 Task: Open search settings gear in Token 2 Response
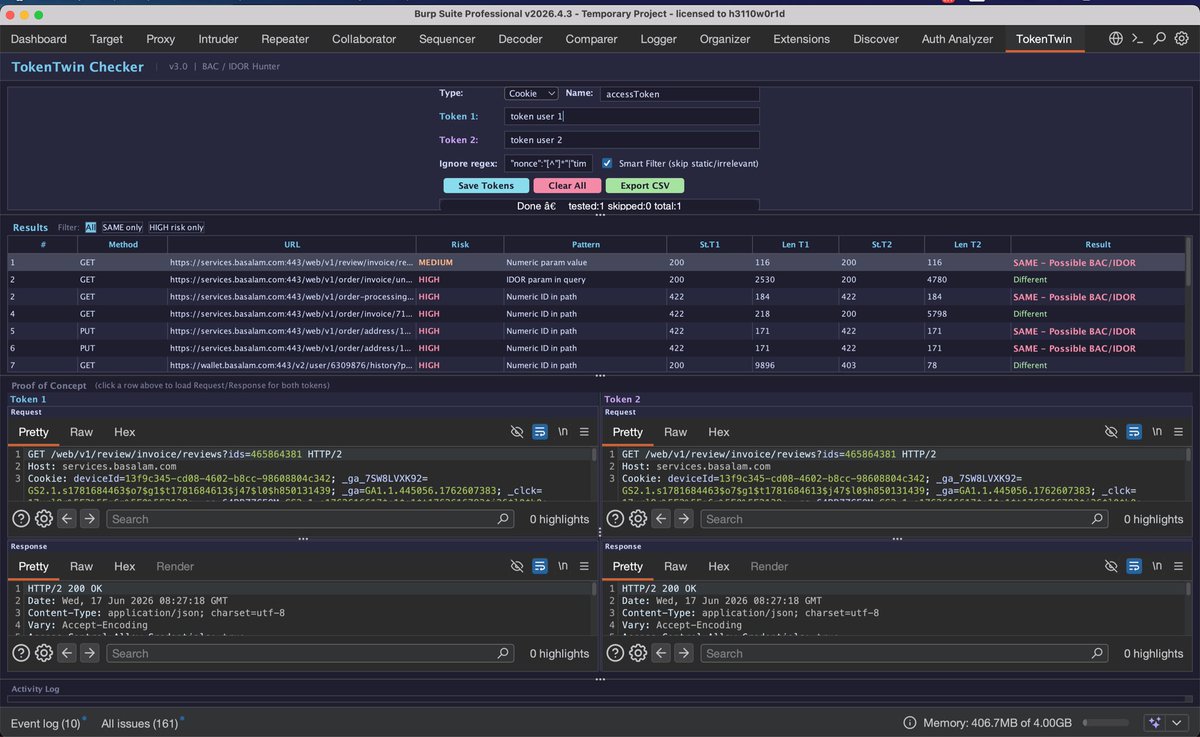tap(638, 653)
